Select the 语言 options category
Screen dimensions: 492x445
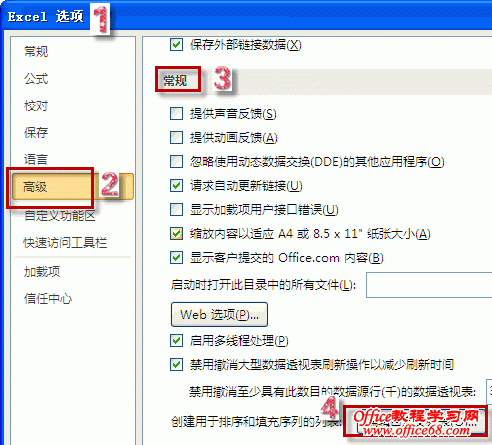point(36,159)
